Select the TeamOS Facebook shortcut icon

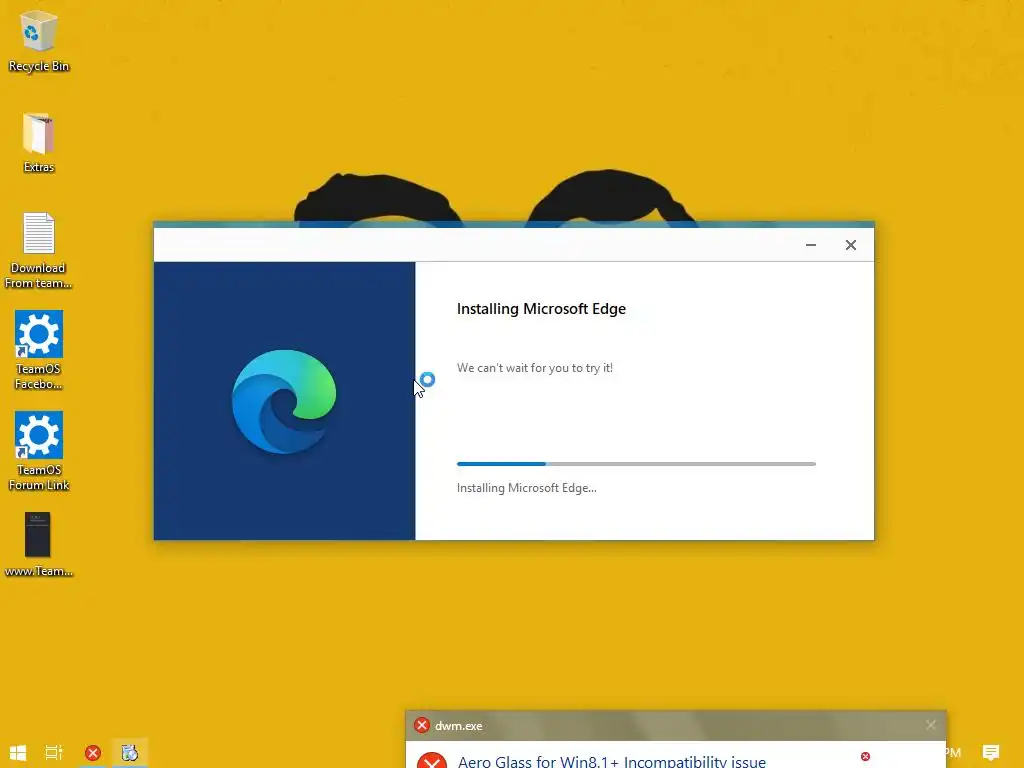point(39,350)
